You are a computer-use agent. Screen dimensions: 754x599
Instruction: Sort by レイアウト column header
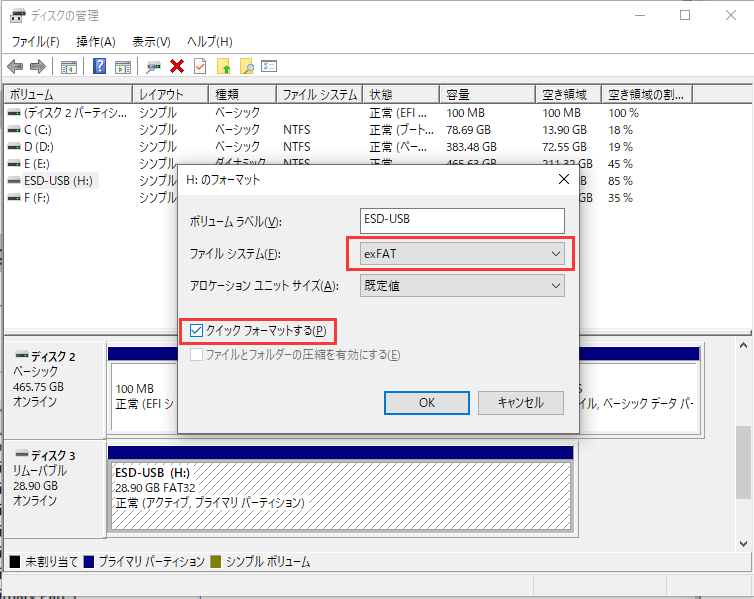[x=171, y=94]
